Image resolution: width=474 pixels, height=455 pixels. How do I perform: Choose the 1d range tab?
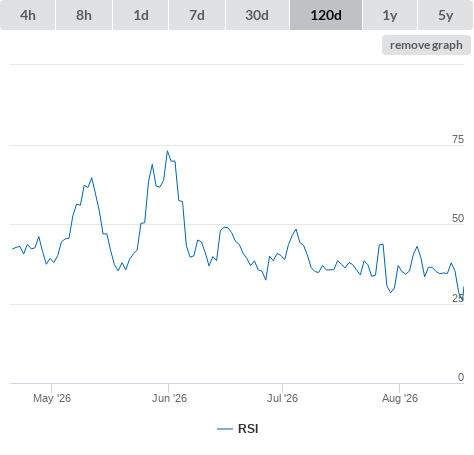coord(141,15)
